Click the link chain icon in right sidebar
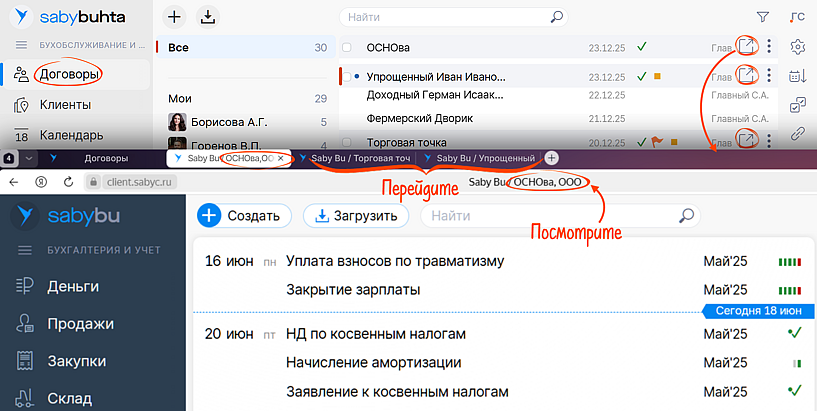This screenshot has width=817, height=411. [x=797, y=133]
